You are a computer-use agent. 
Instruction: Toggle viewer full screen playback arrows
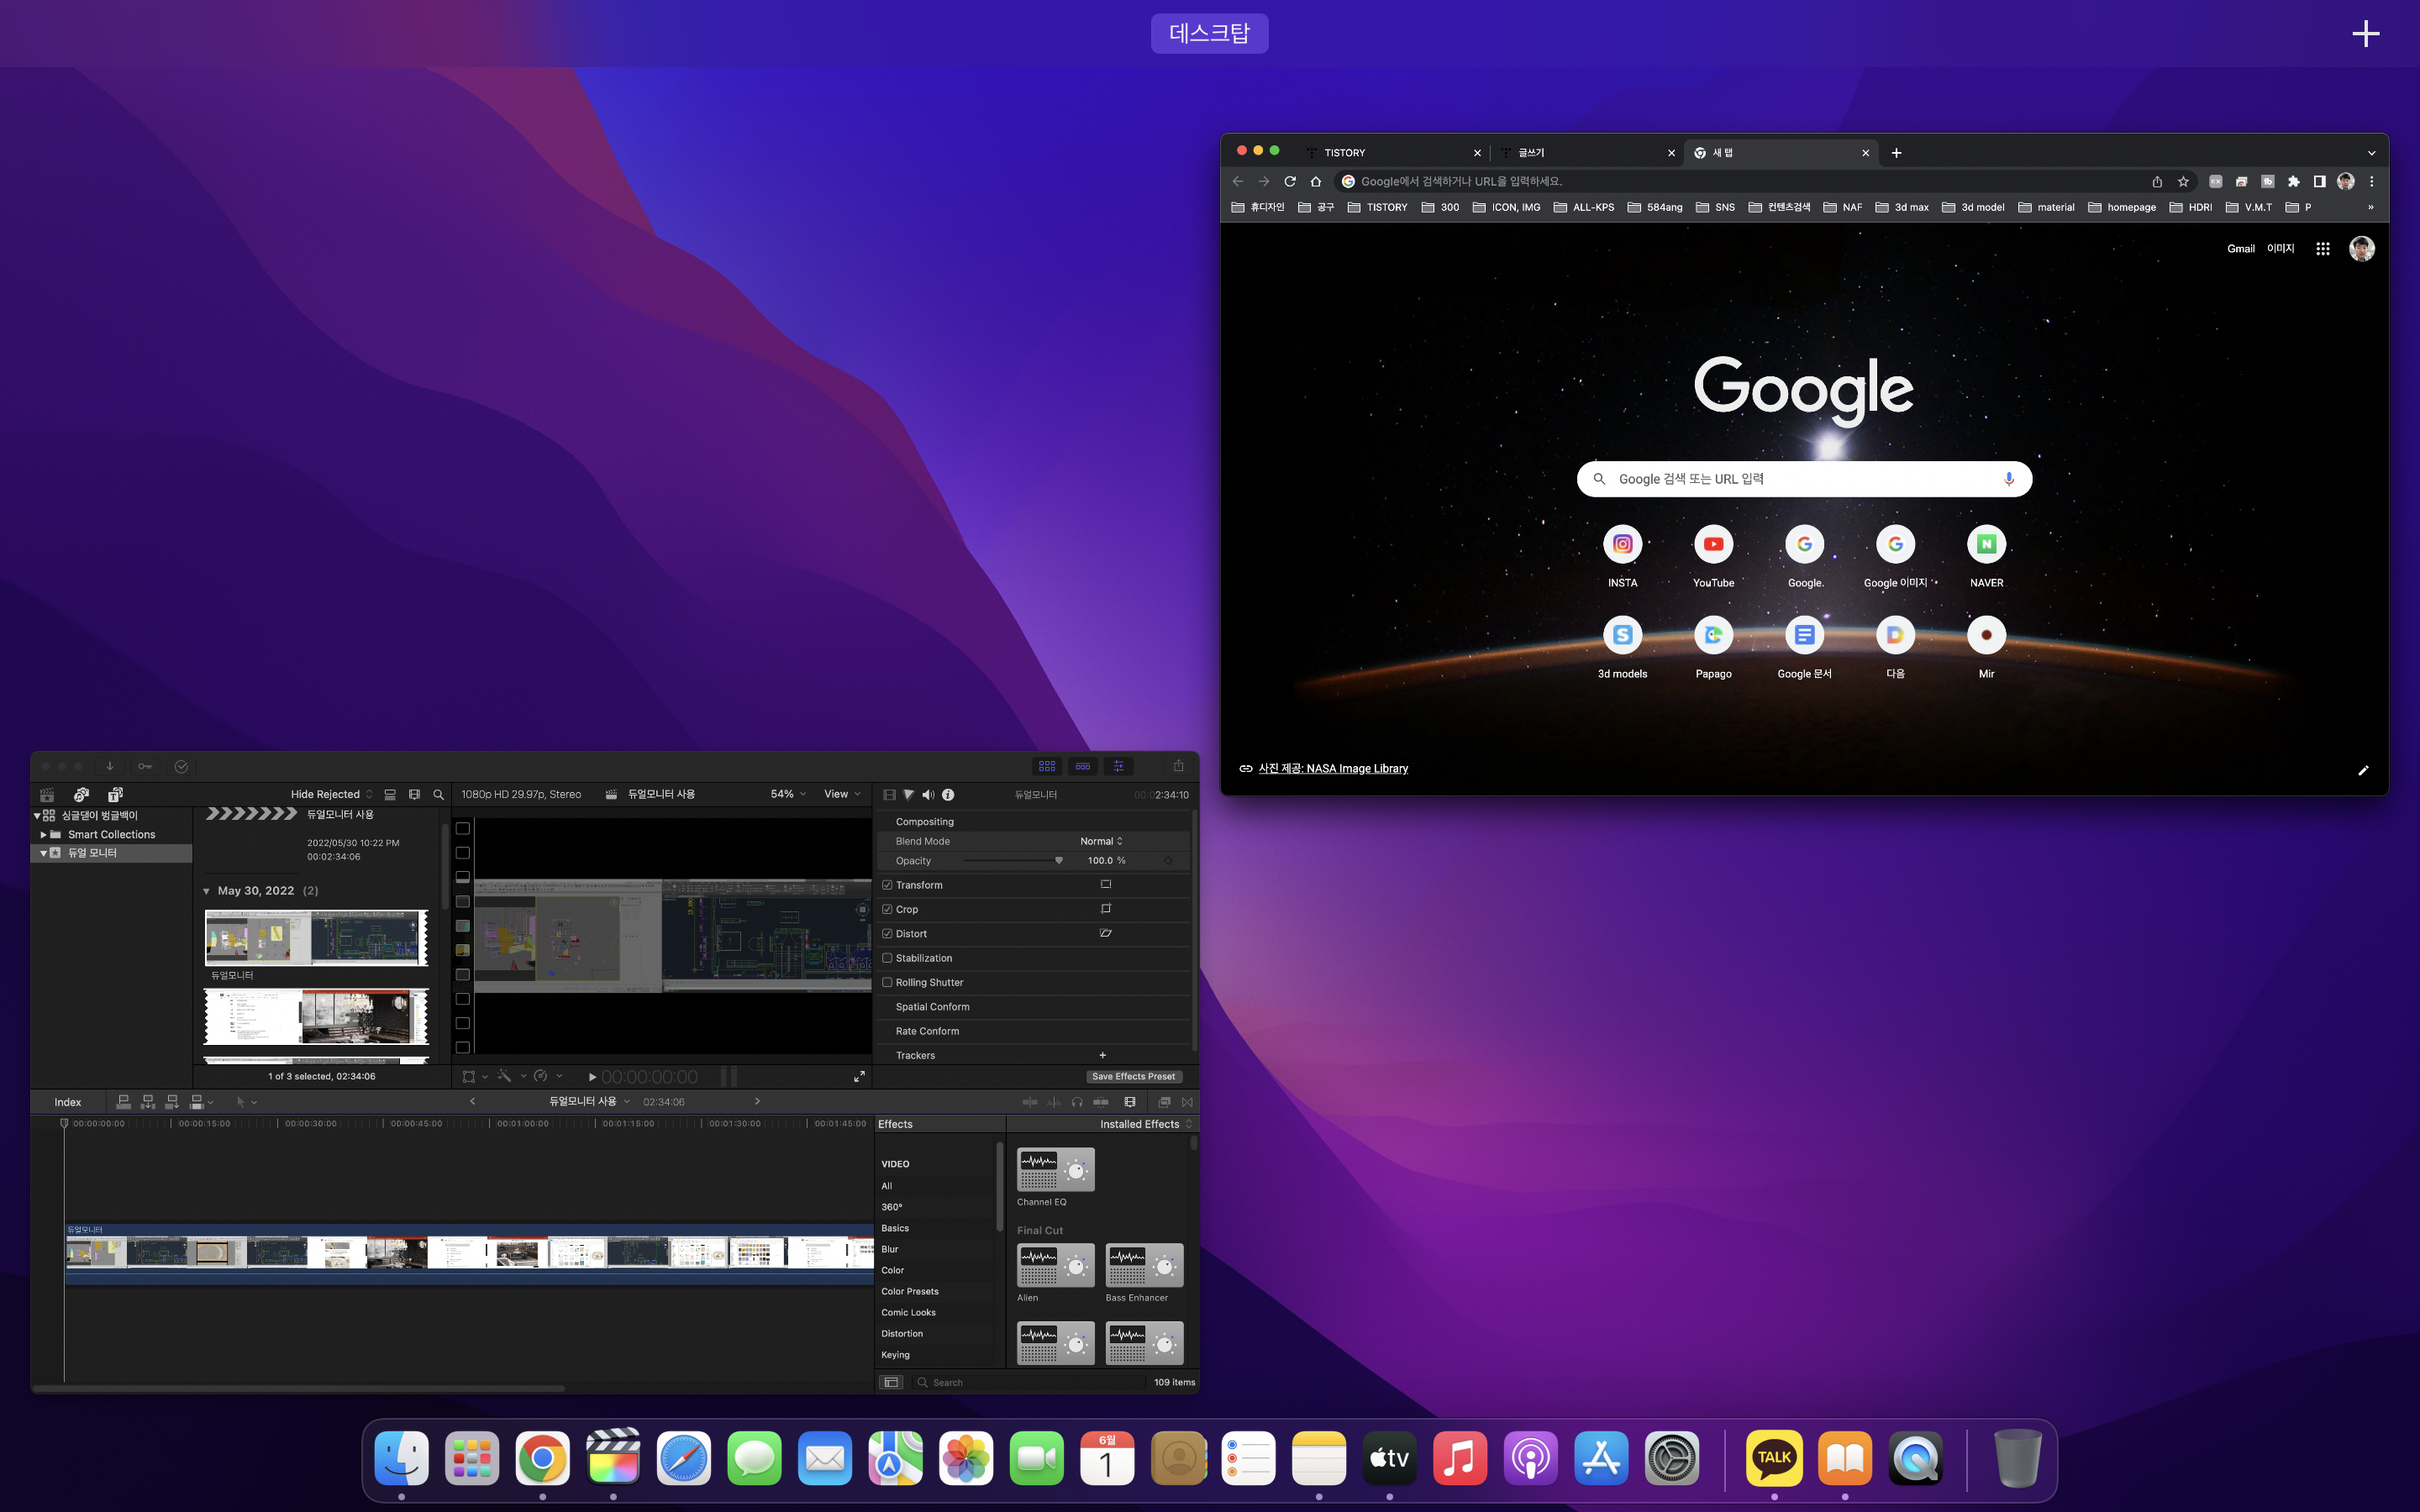(859, 1076)
